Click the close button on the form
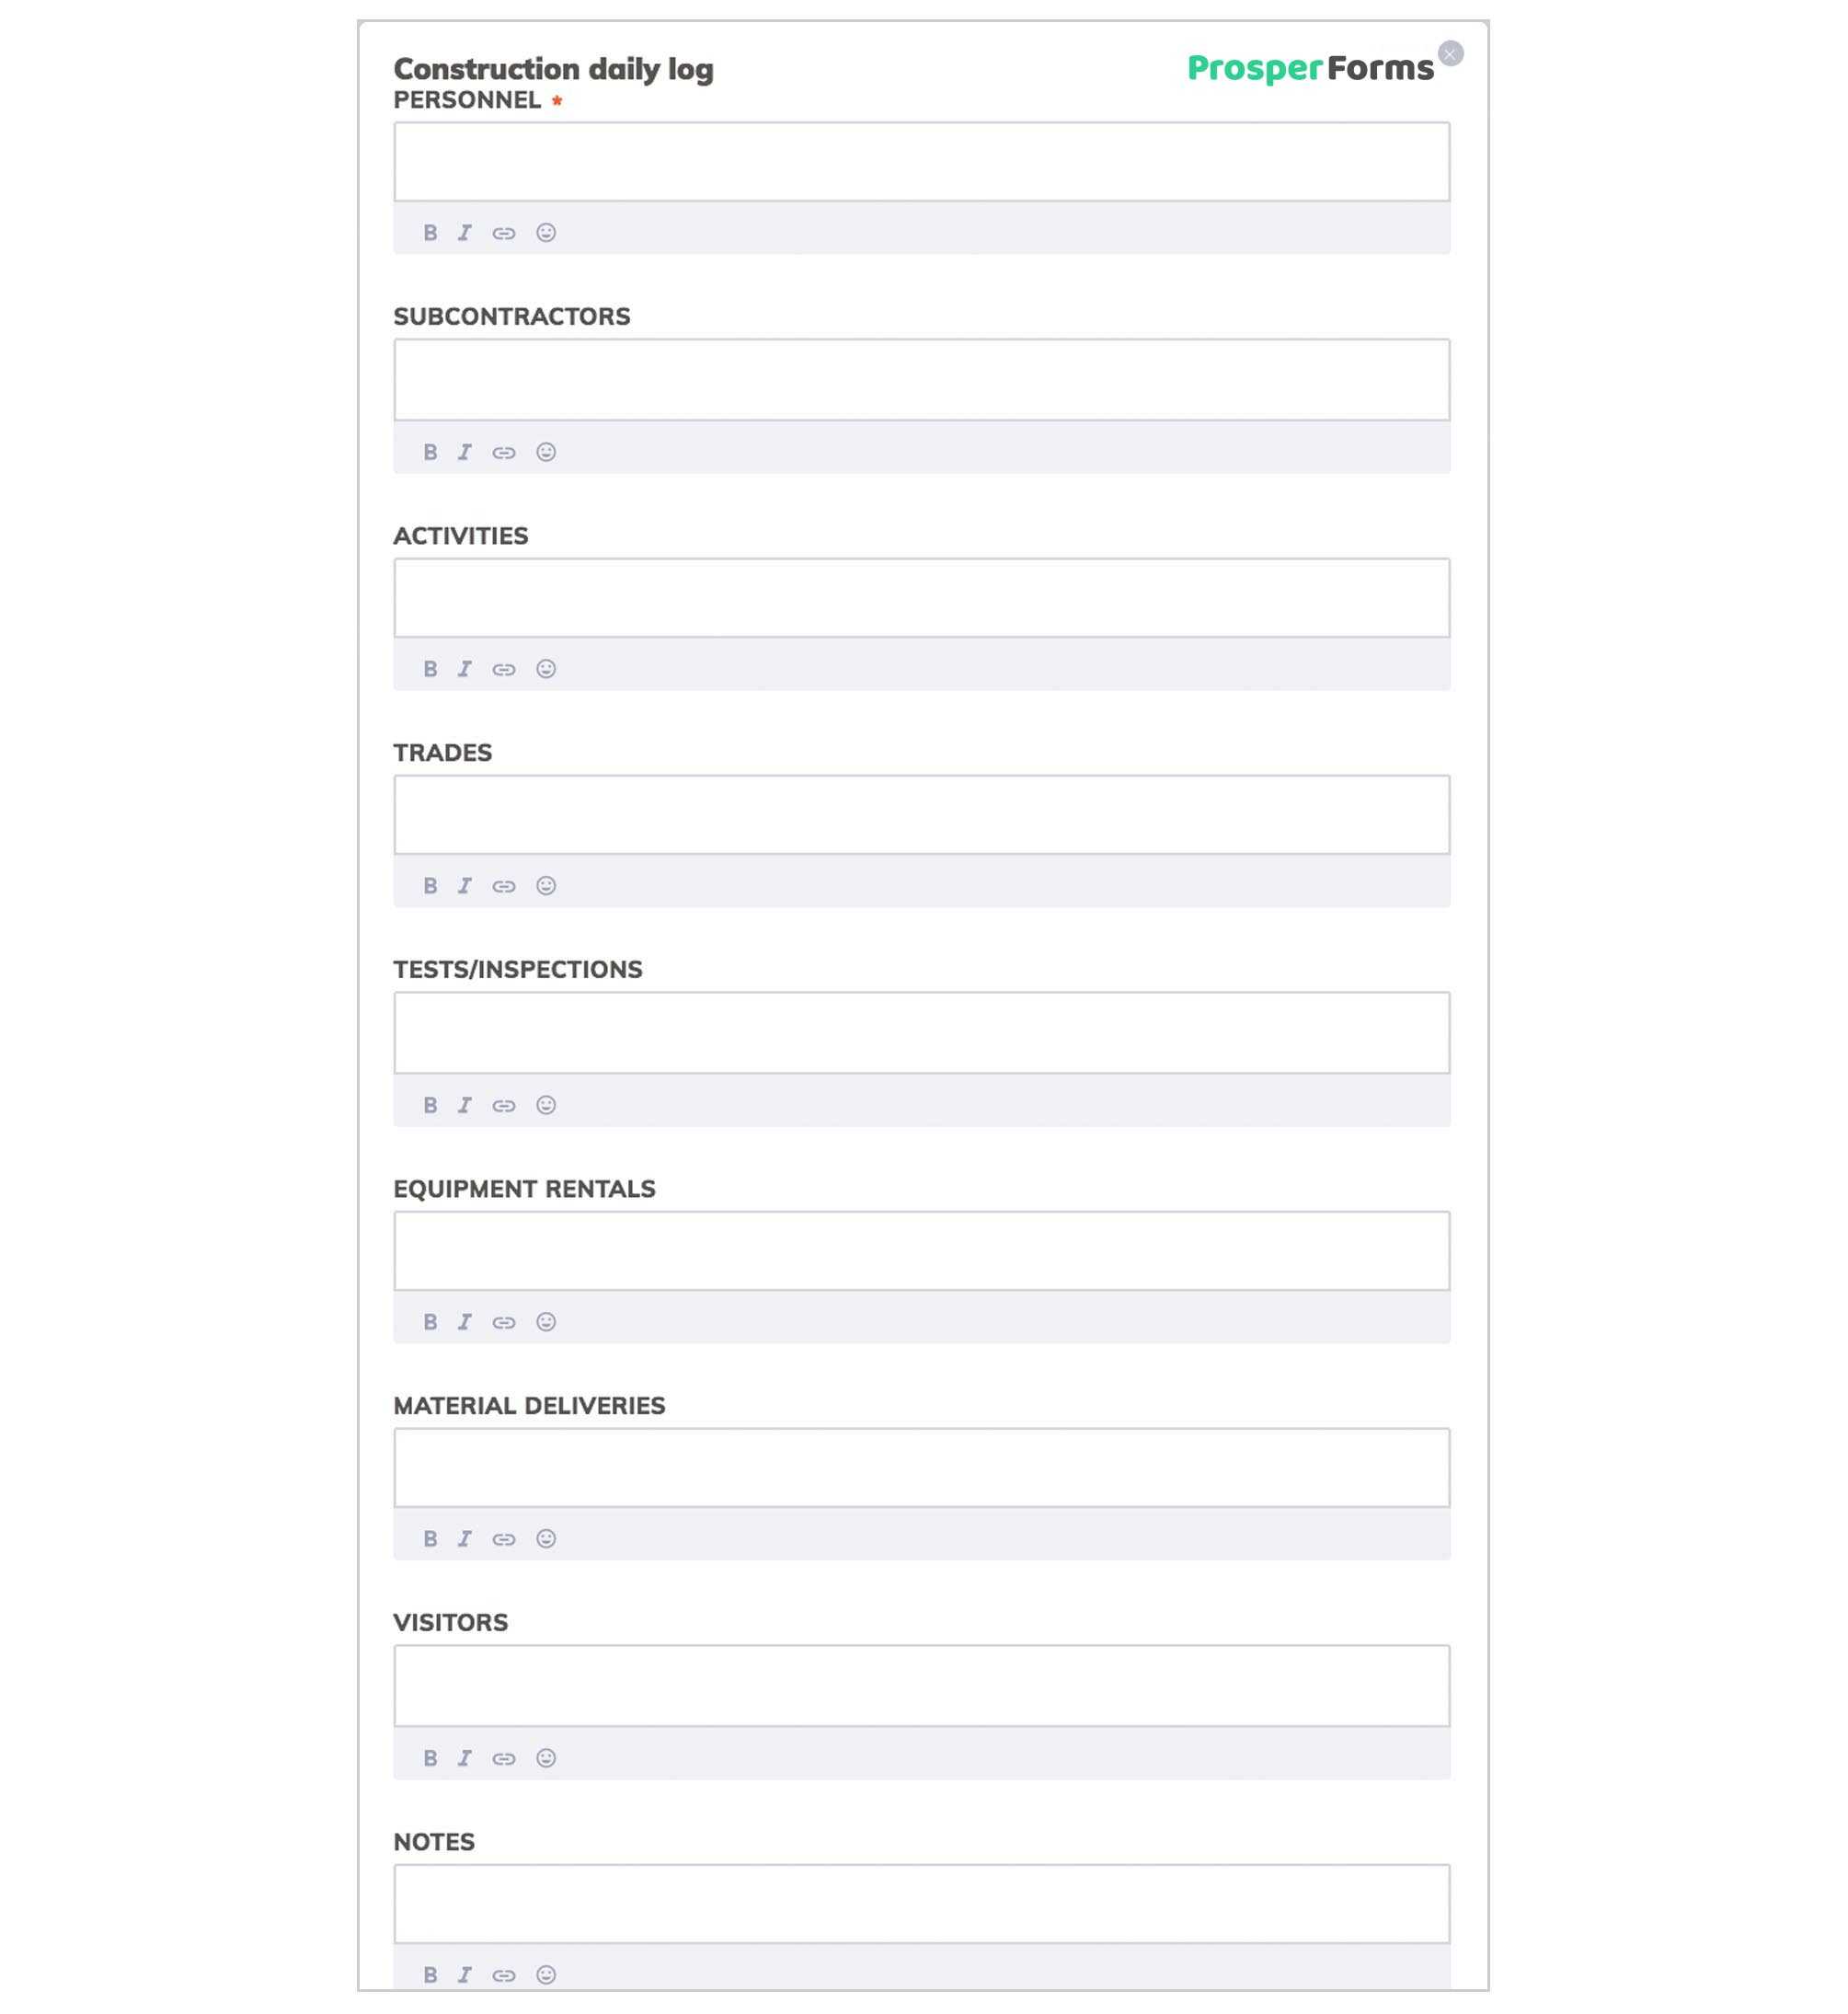This screenshot has height=2014, width=1848. coord(1450,52)
